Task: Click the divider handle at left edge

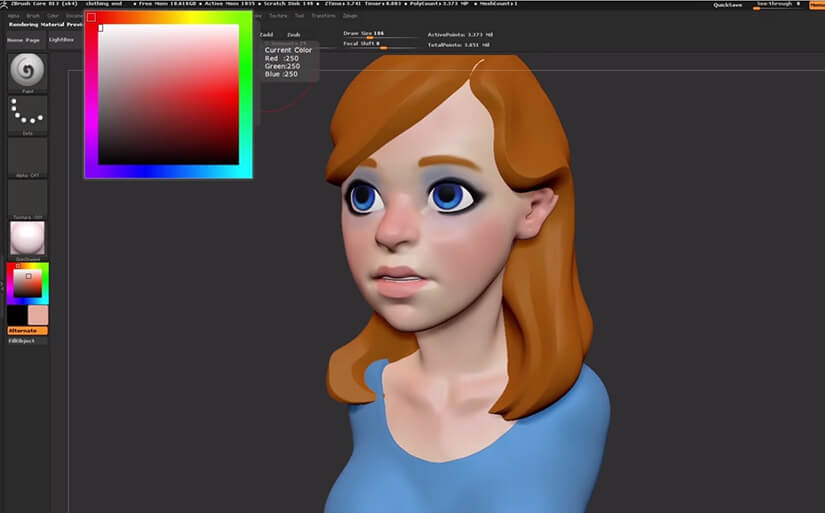Action: tap(2, 287)
